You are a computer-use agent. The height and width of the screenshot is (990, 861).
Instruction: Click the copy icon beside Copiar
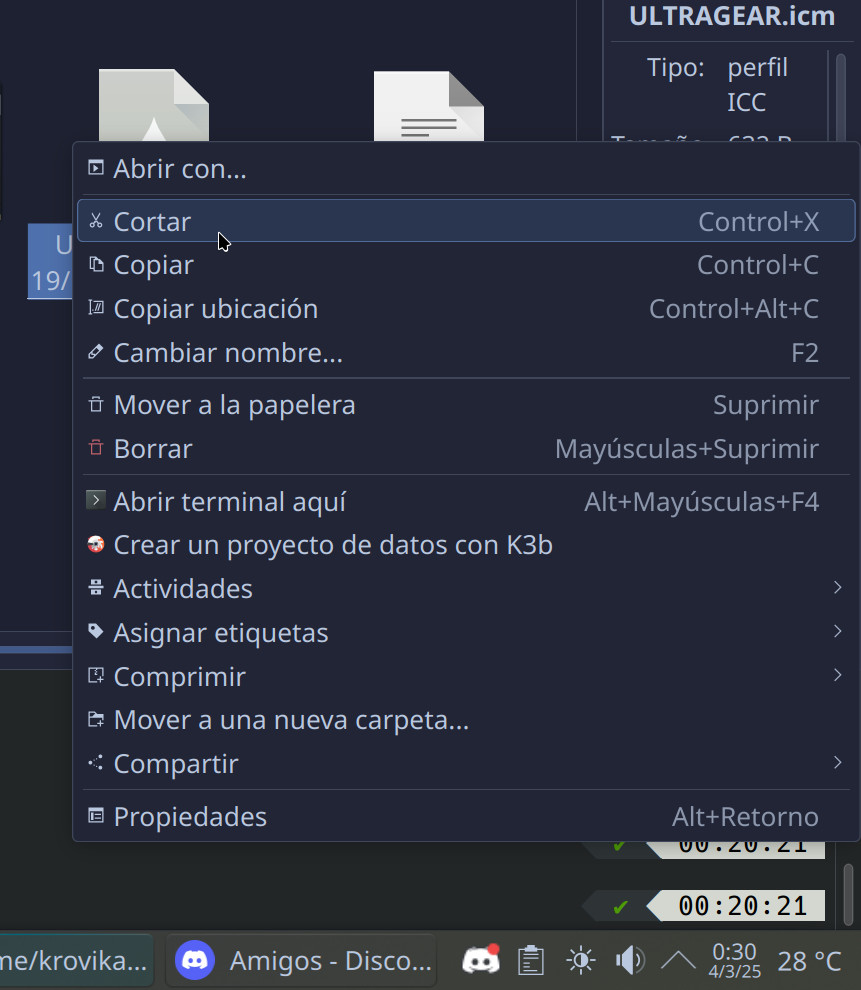tap(96, 265)
